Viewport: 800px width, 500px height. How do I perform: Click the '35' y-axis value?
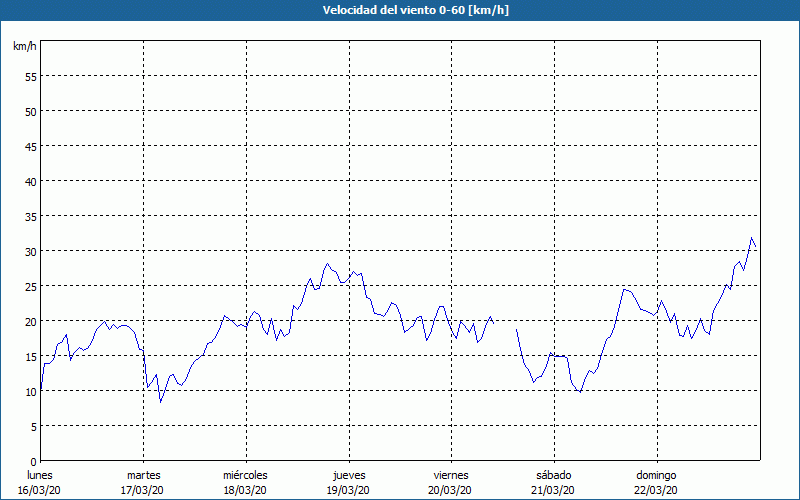31,217
